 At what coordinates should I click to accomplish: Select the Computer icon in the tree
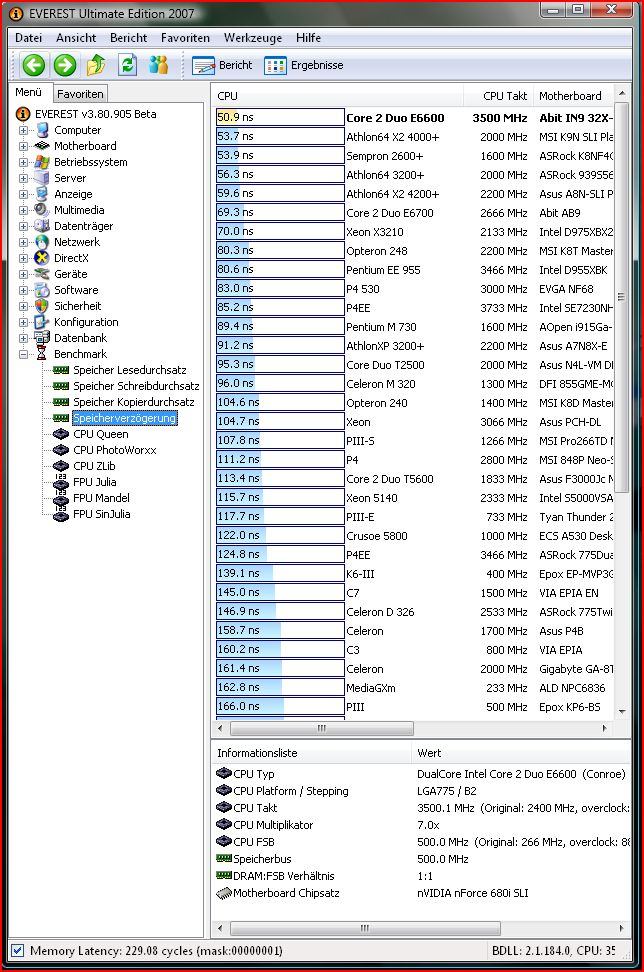(42, 130)
